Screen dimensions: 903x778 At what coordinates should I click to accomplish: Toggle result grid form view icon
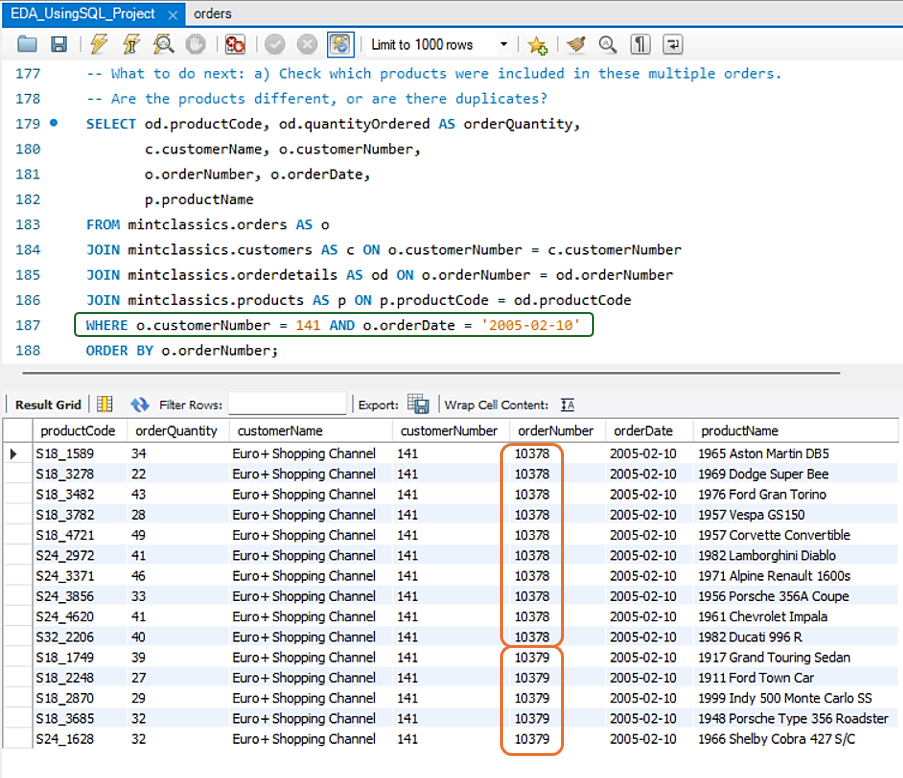[x=105, y=404]
